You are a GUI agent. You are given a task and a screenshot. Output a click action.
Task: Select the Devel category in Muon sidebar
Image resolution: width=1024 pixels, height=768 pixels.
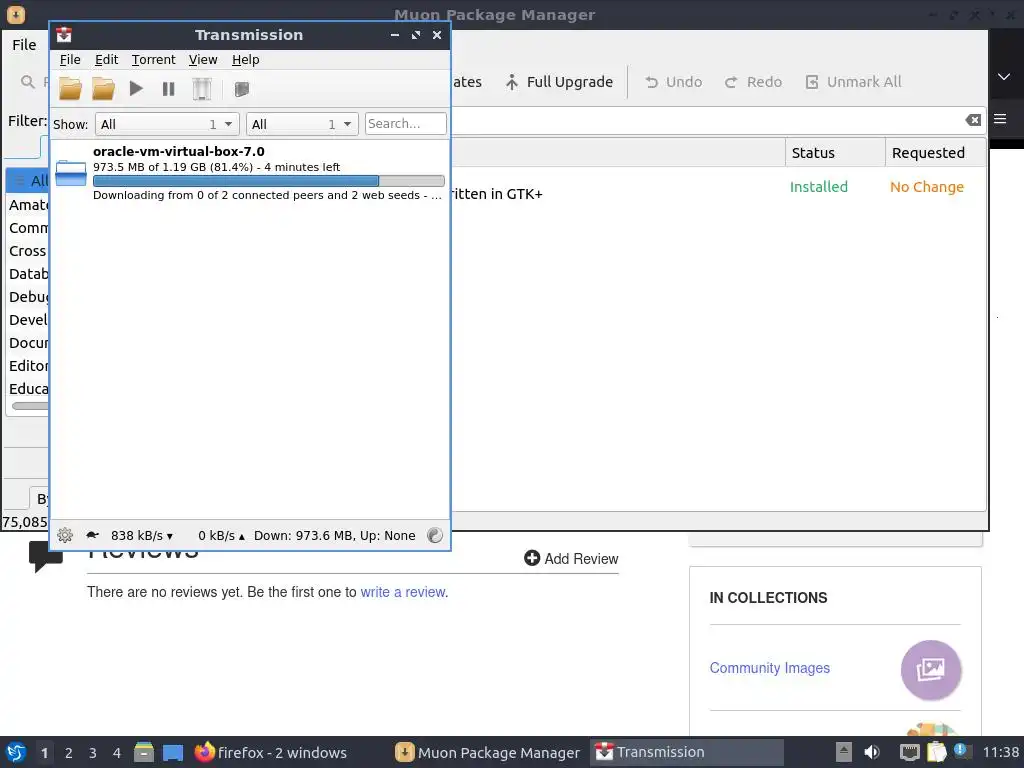tap(27, 320)
